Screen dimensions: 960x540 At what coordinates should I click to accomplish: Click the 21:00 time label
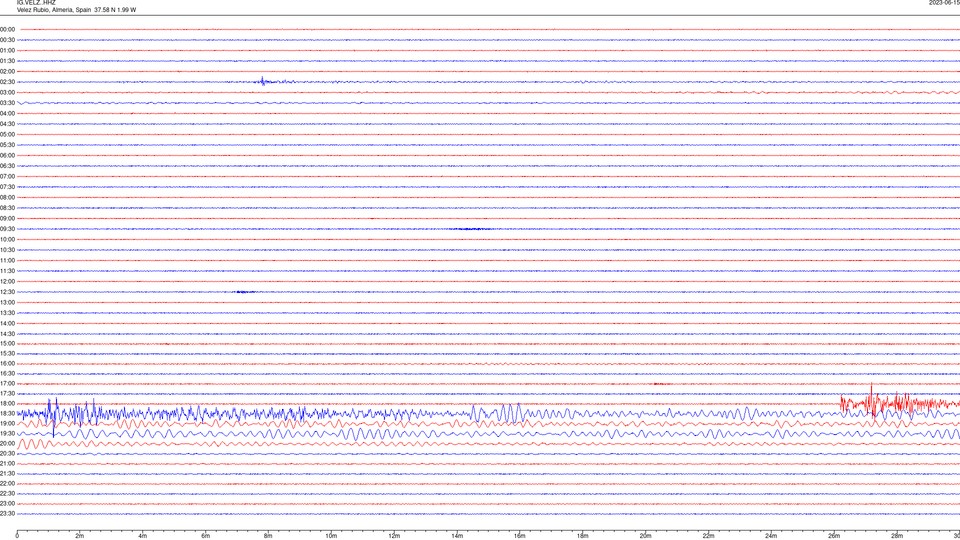tap(7, 464)
